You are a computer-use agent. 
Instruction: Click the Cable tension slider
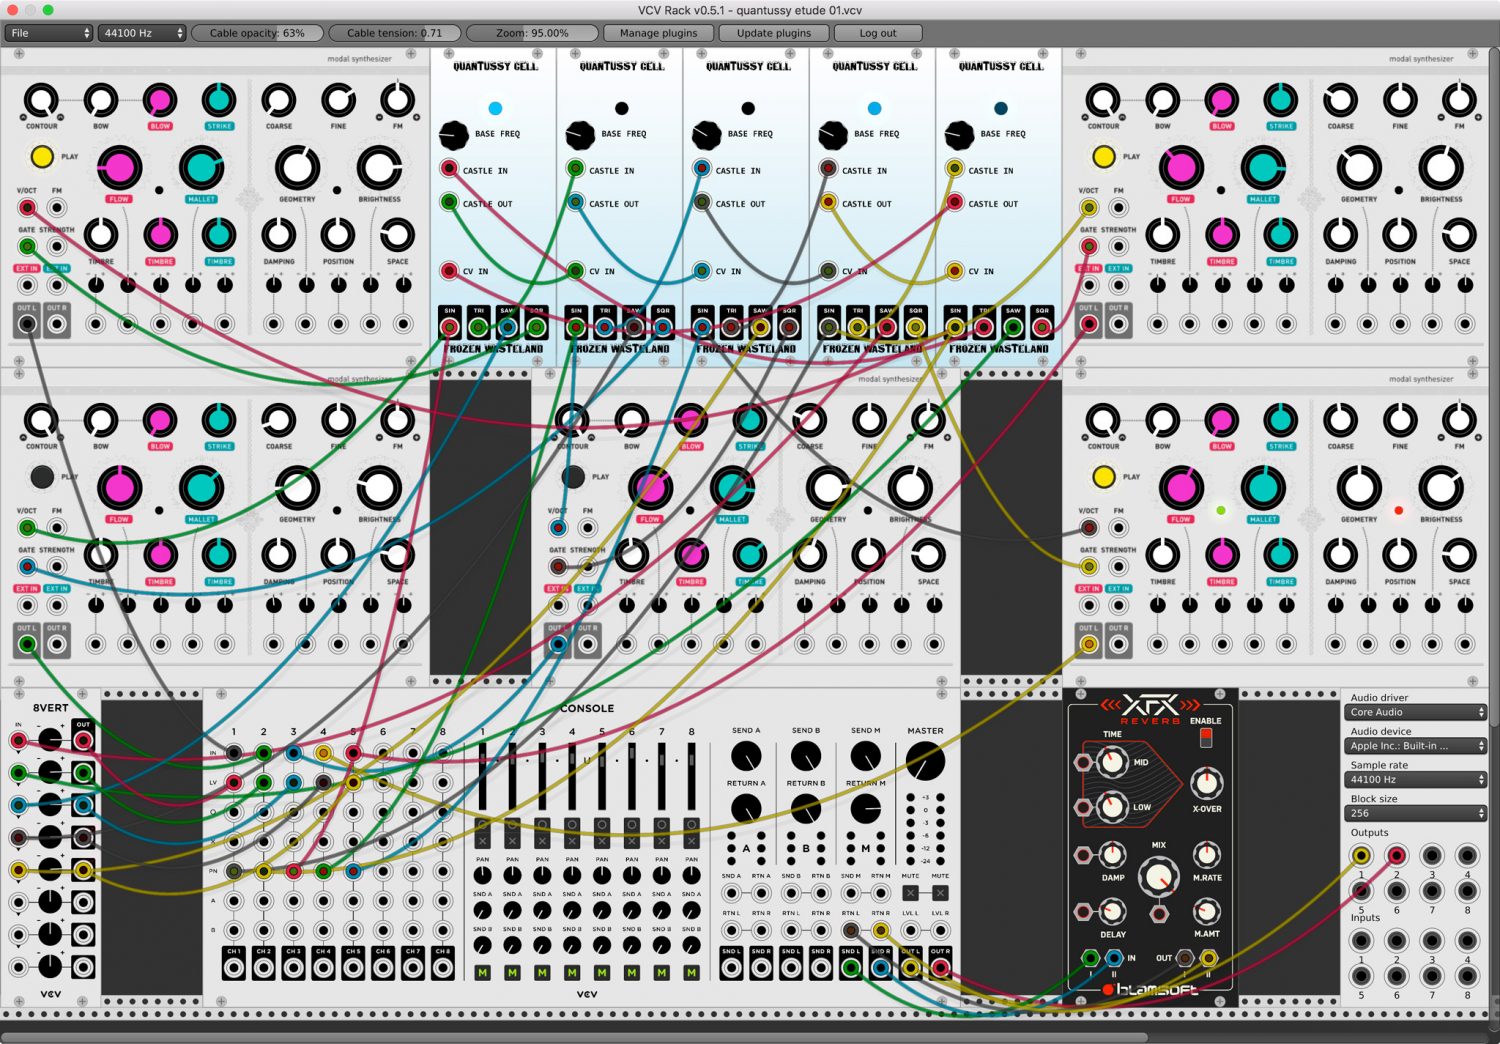394,33
